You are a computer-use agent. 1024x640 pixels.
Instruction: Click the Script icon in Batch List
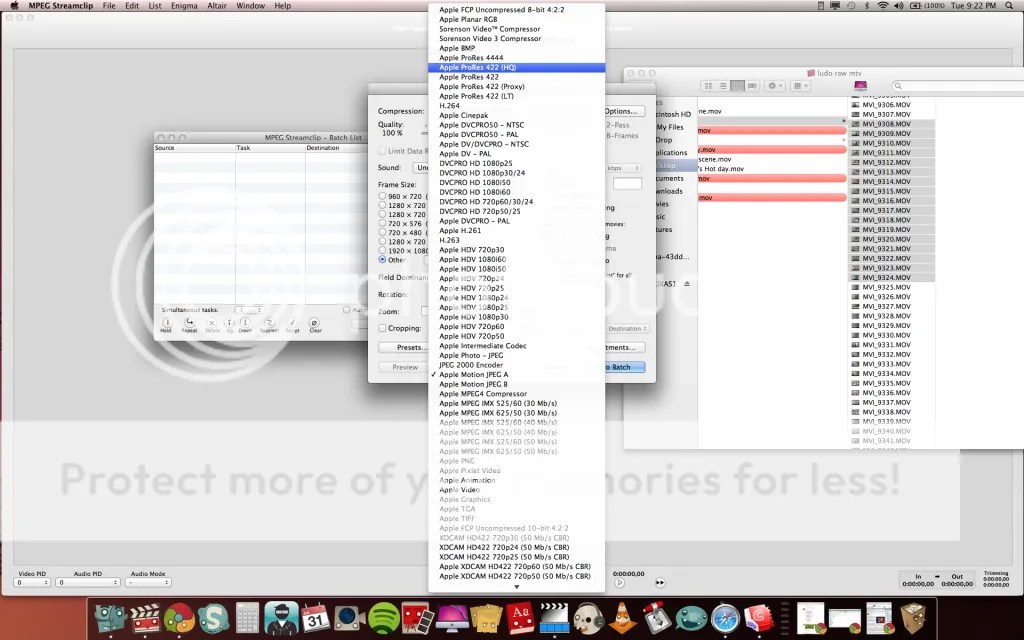(292, 323)
